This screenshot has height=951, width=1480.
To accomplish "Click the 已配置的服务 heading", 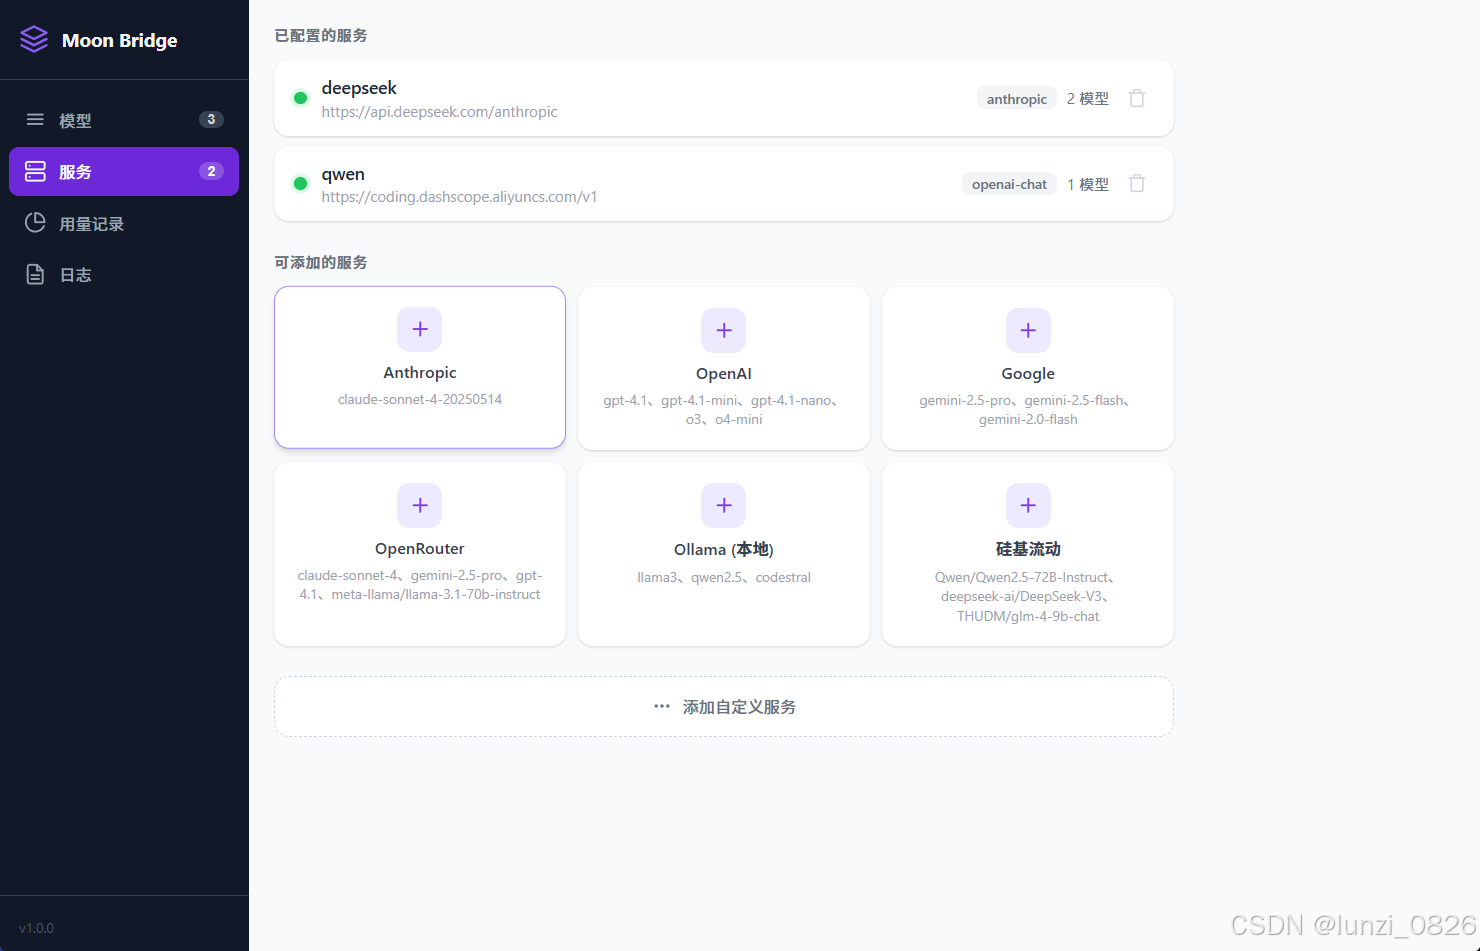I will (x=321, y=35).
